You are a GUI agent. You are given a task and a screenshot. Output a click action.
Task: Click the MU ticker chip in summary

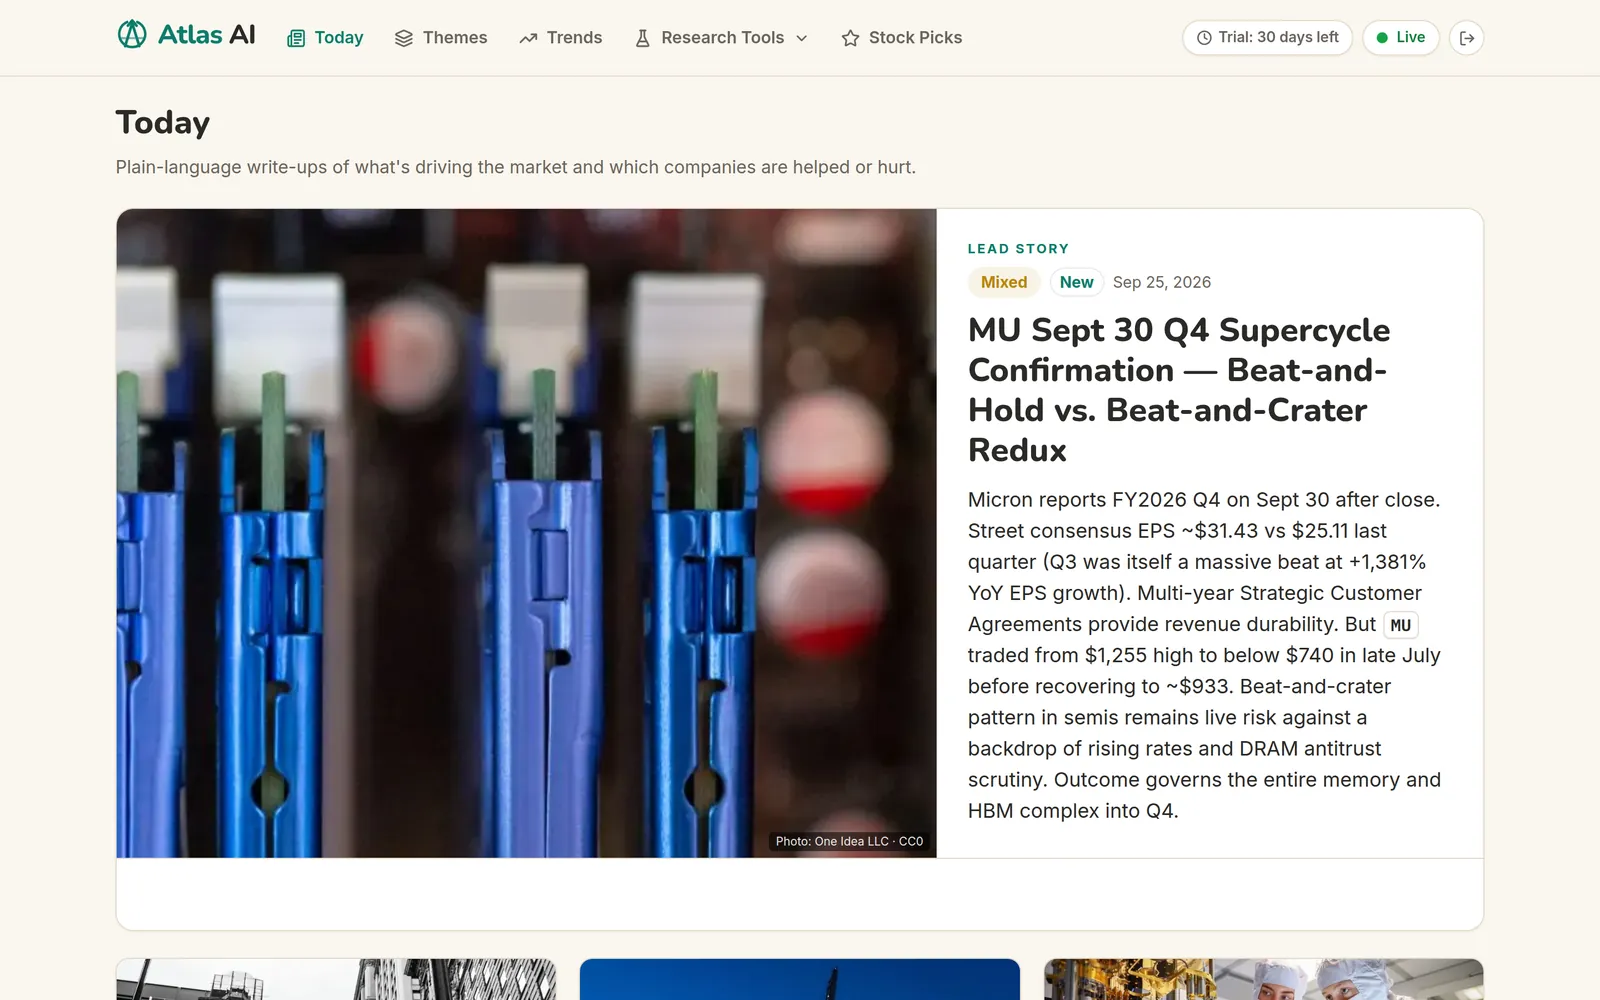(1401, 625)
